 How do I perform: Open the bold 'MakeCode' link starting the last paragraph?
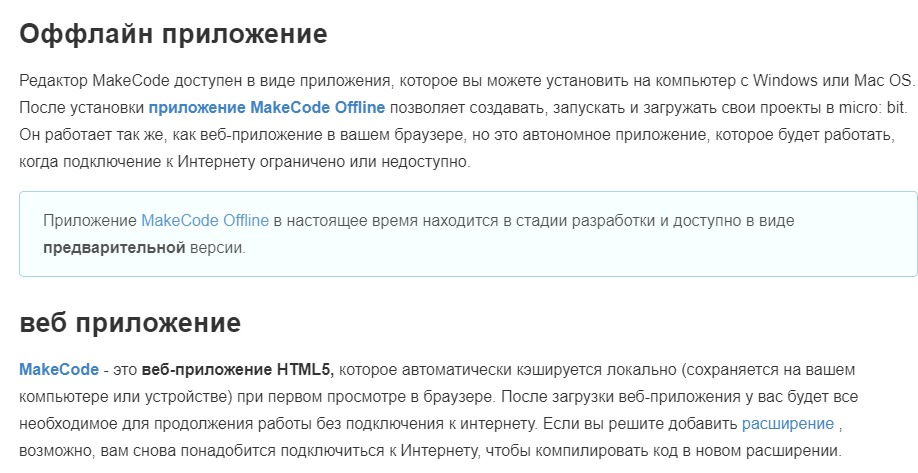(59, 369)
